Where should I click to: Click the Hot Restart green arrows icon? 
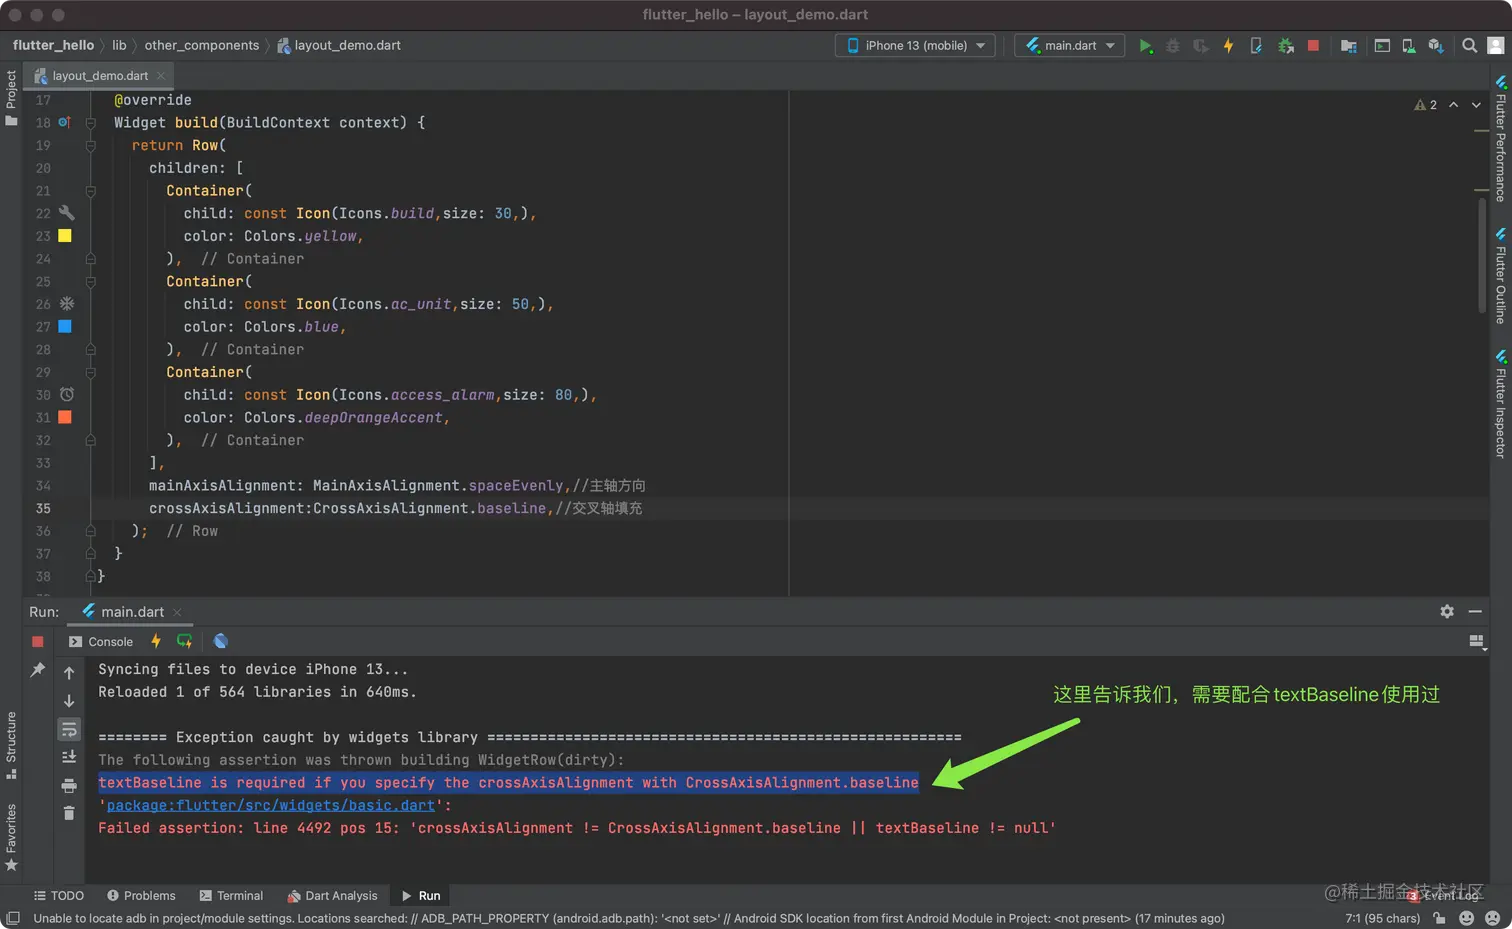[x=184, y=641]
